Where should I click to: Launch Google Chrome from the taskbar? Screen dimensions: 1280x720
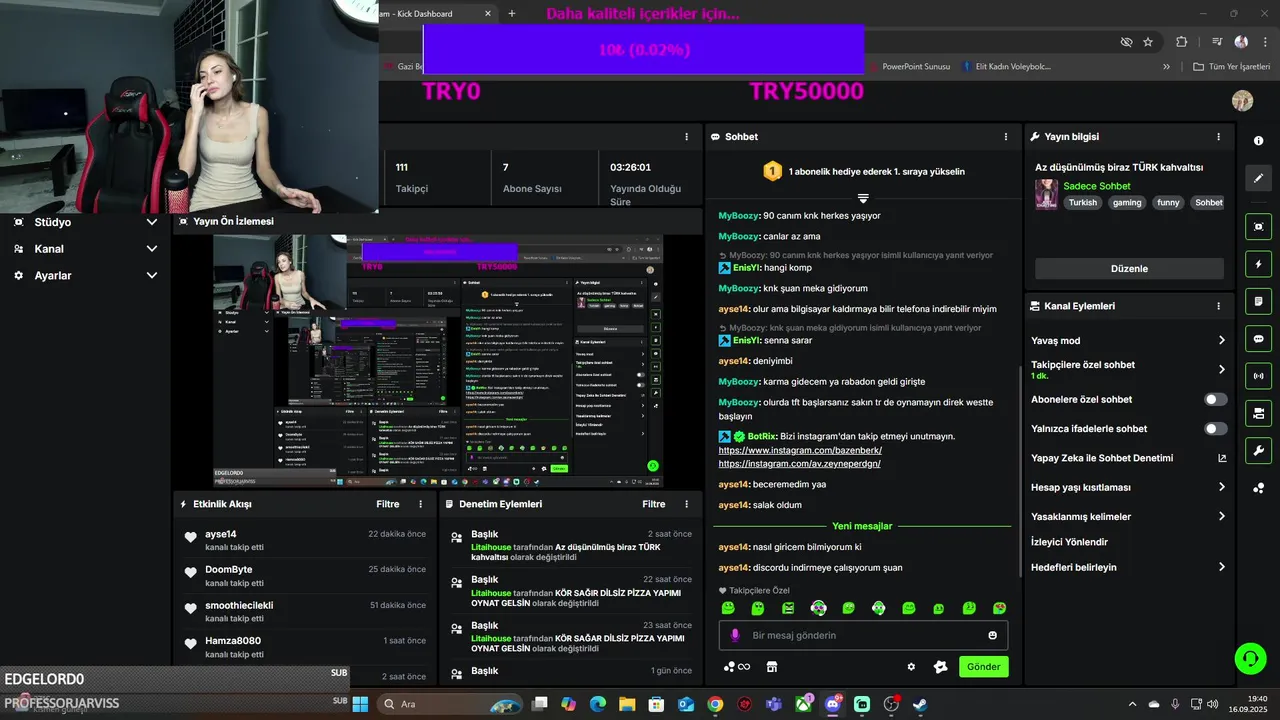click(x=715, y=704)
